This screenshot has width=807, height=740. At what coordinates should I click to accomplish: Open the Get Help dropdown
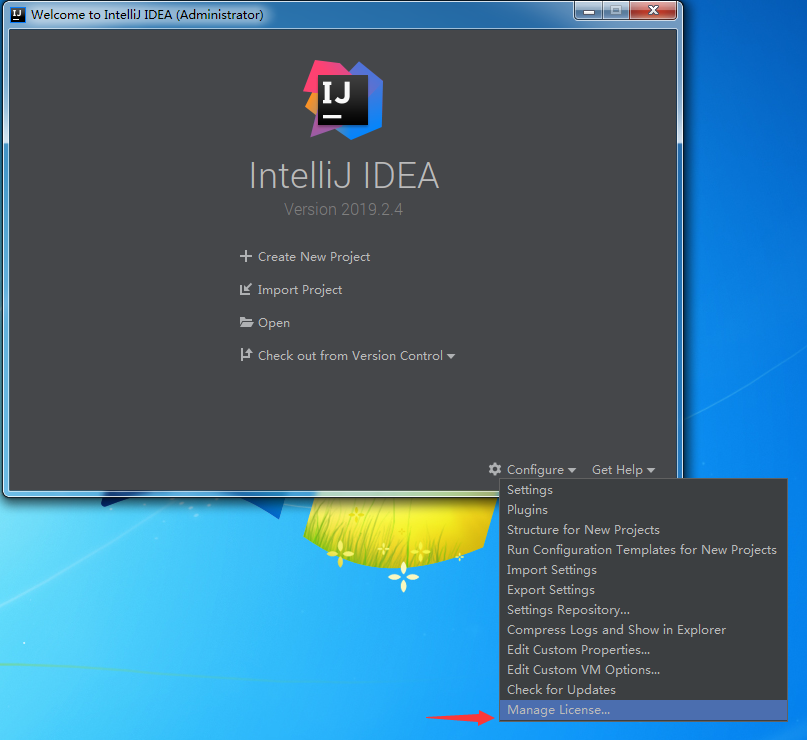click(623, 469)
